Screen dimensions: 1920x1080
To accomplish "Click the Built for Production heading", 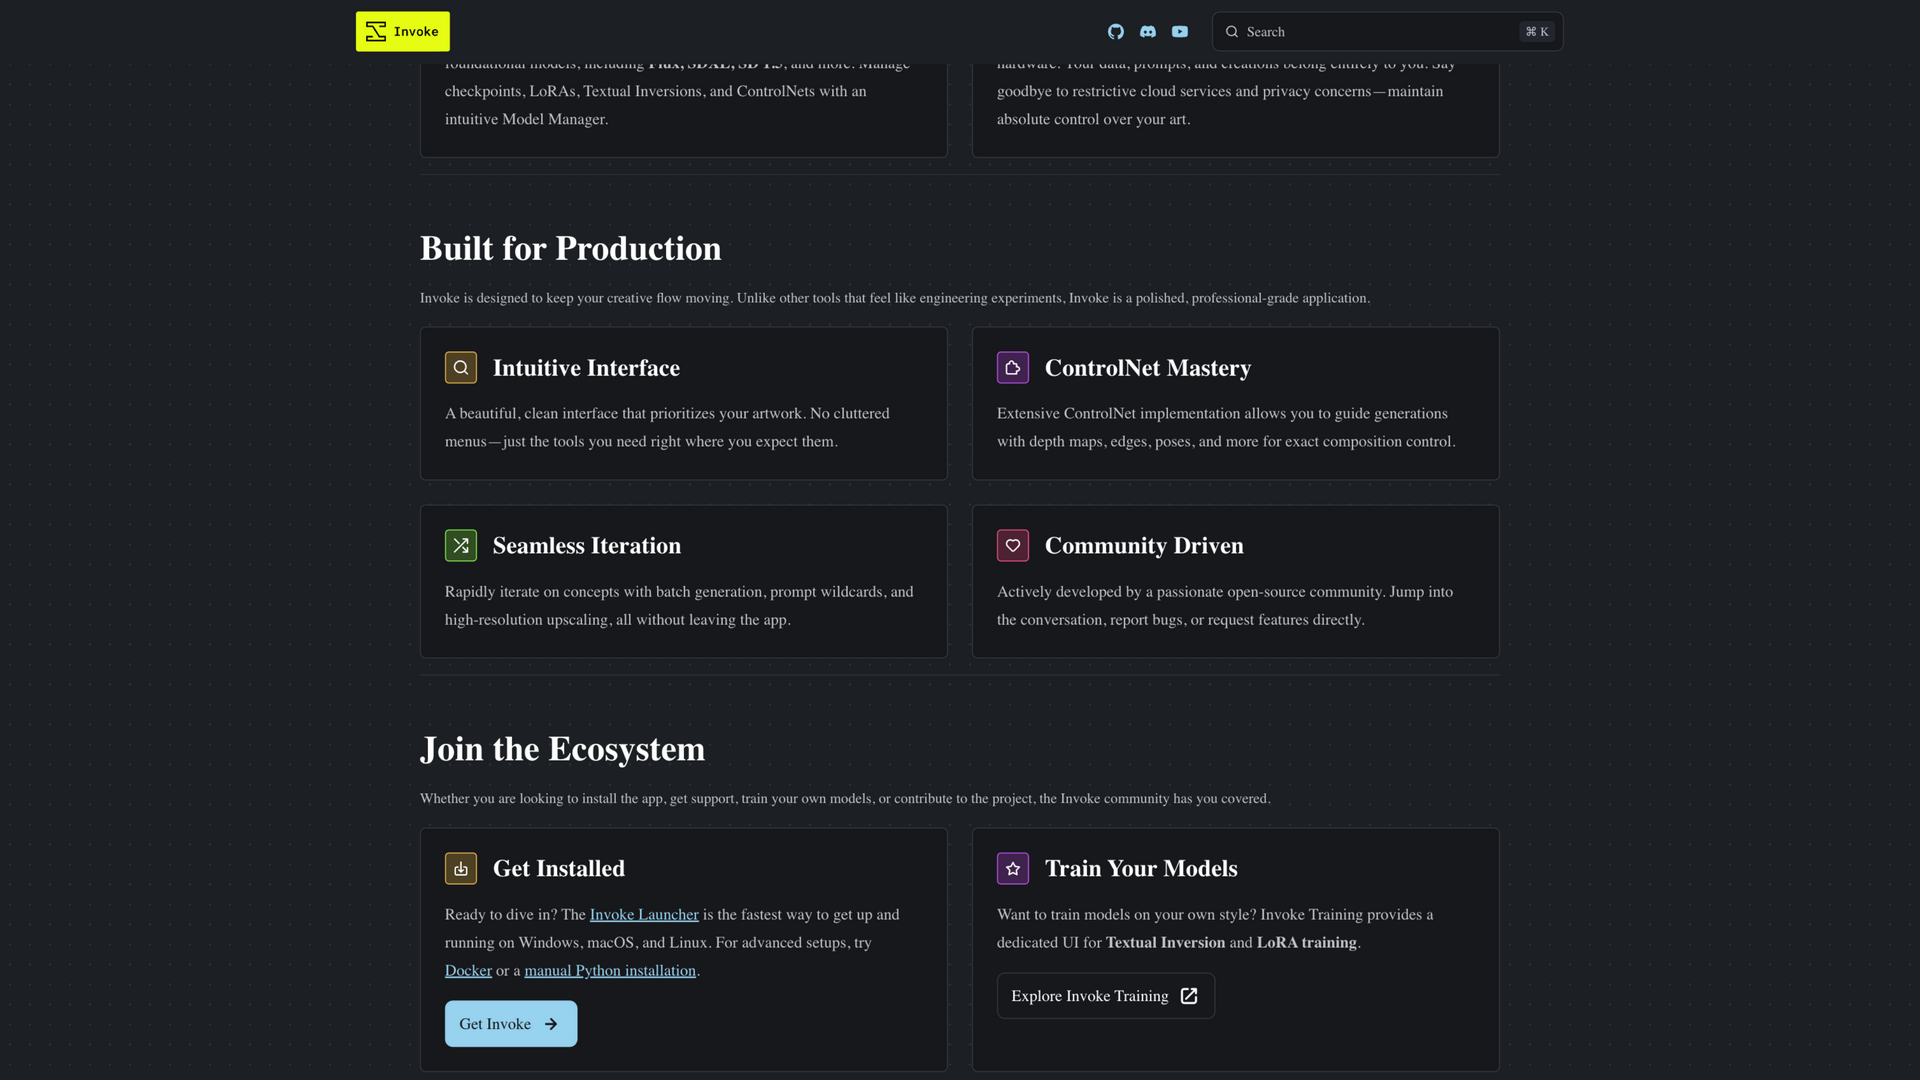I will click(571, 249).
